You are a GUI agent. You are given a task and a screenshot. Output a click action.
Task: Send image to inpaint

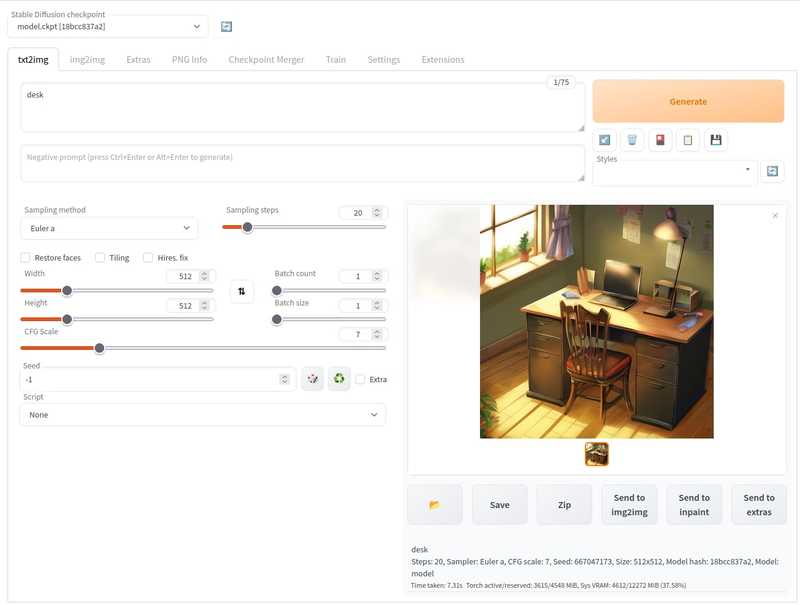(694, 505)
